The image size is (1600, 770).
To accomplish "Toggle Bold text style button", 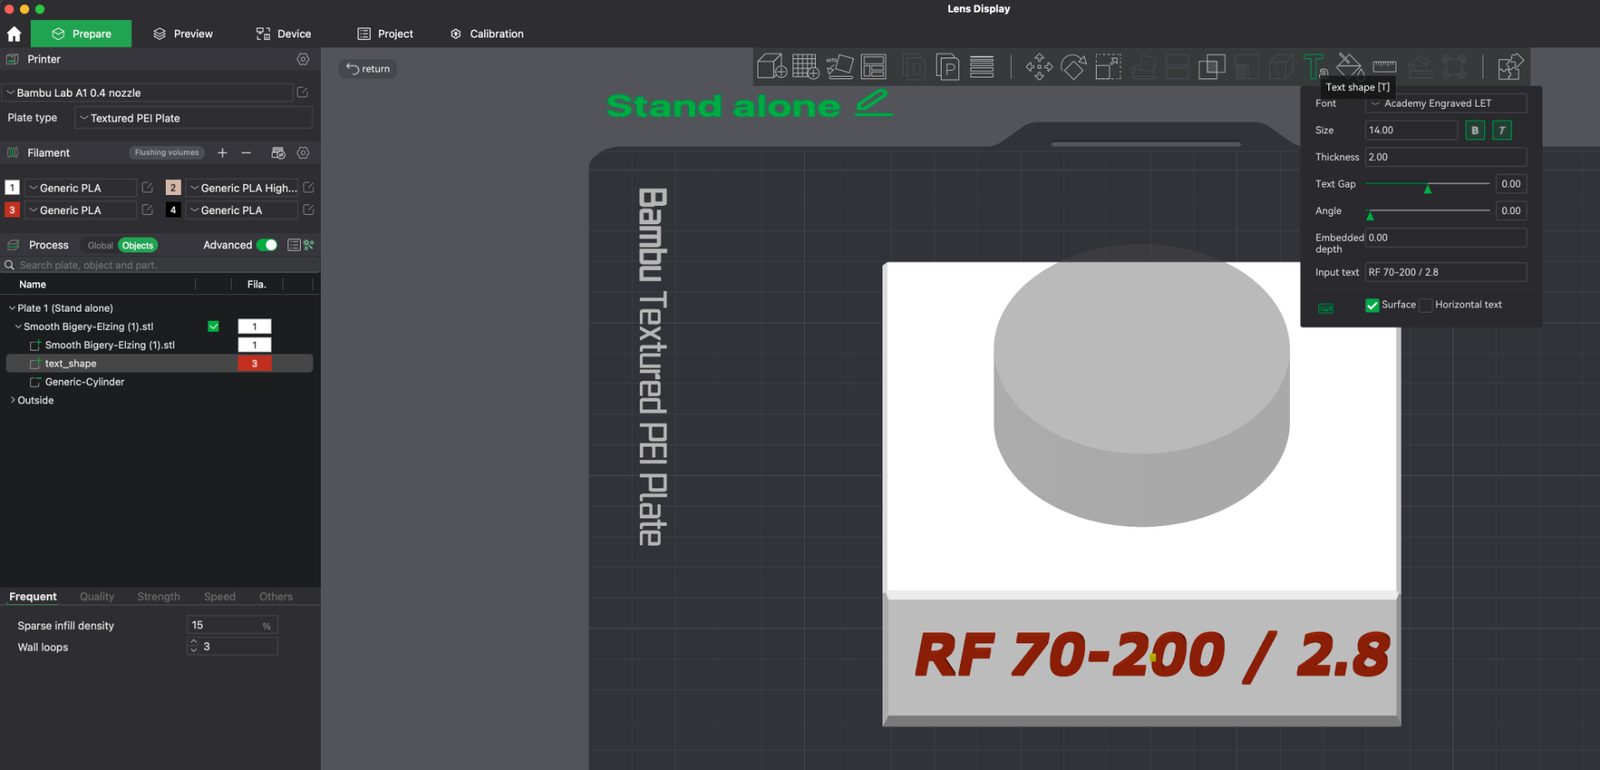I will point(1475,130).
